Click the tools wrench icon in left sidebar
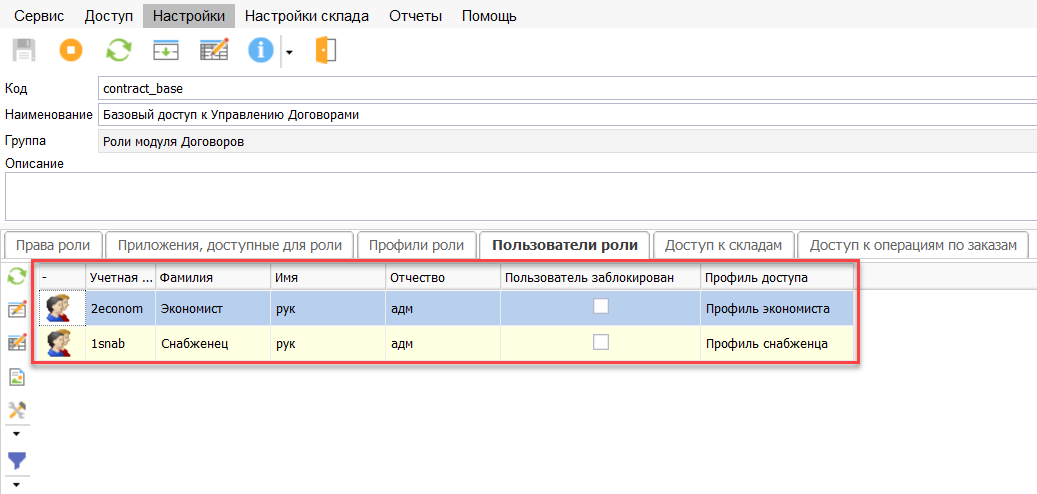The width and height of the screenshot is (1037, 494). click(x=17, y=411)
